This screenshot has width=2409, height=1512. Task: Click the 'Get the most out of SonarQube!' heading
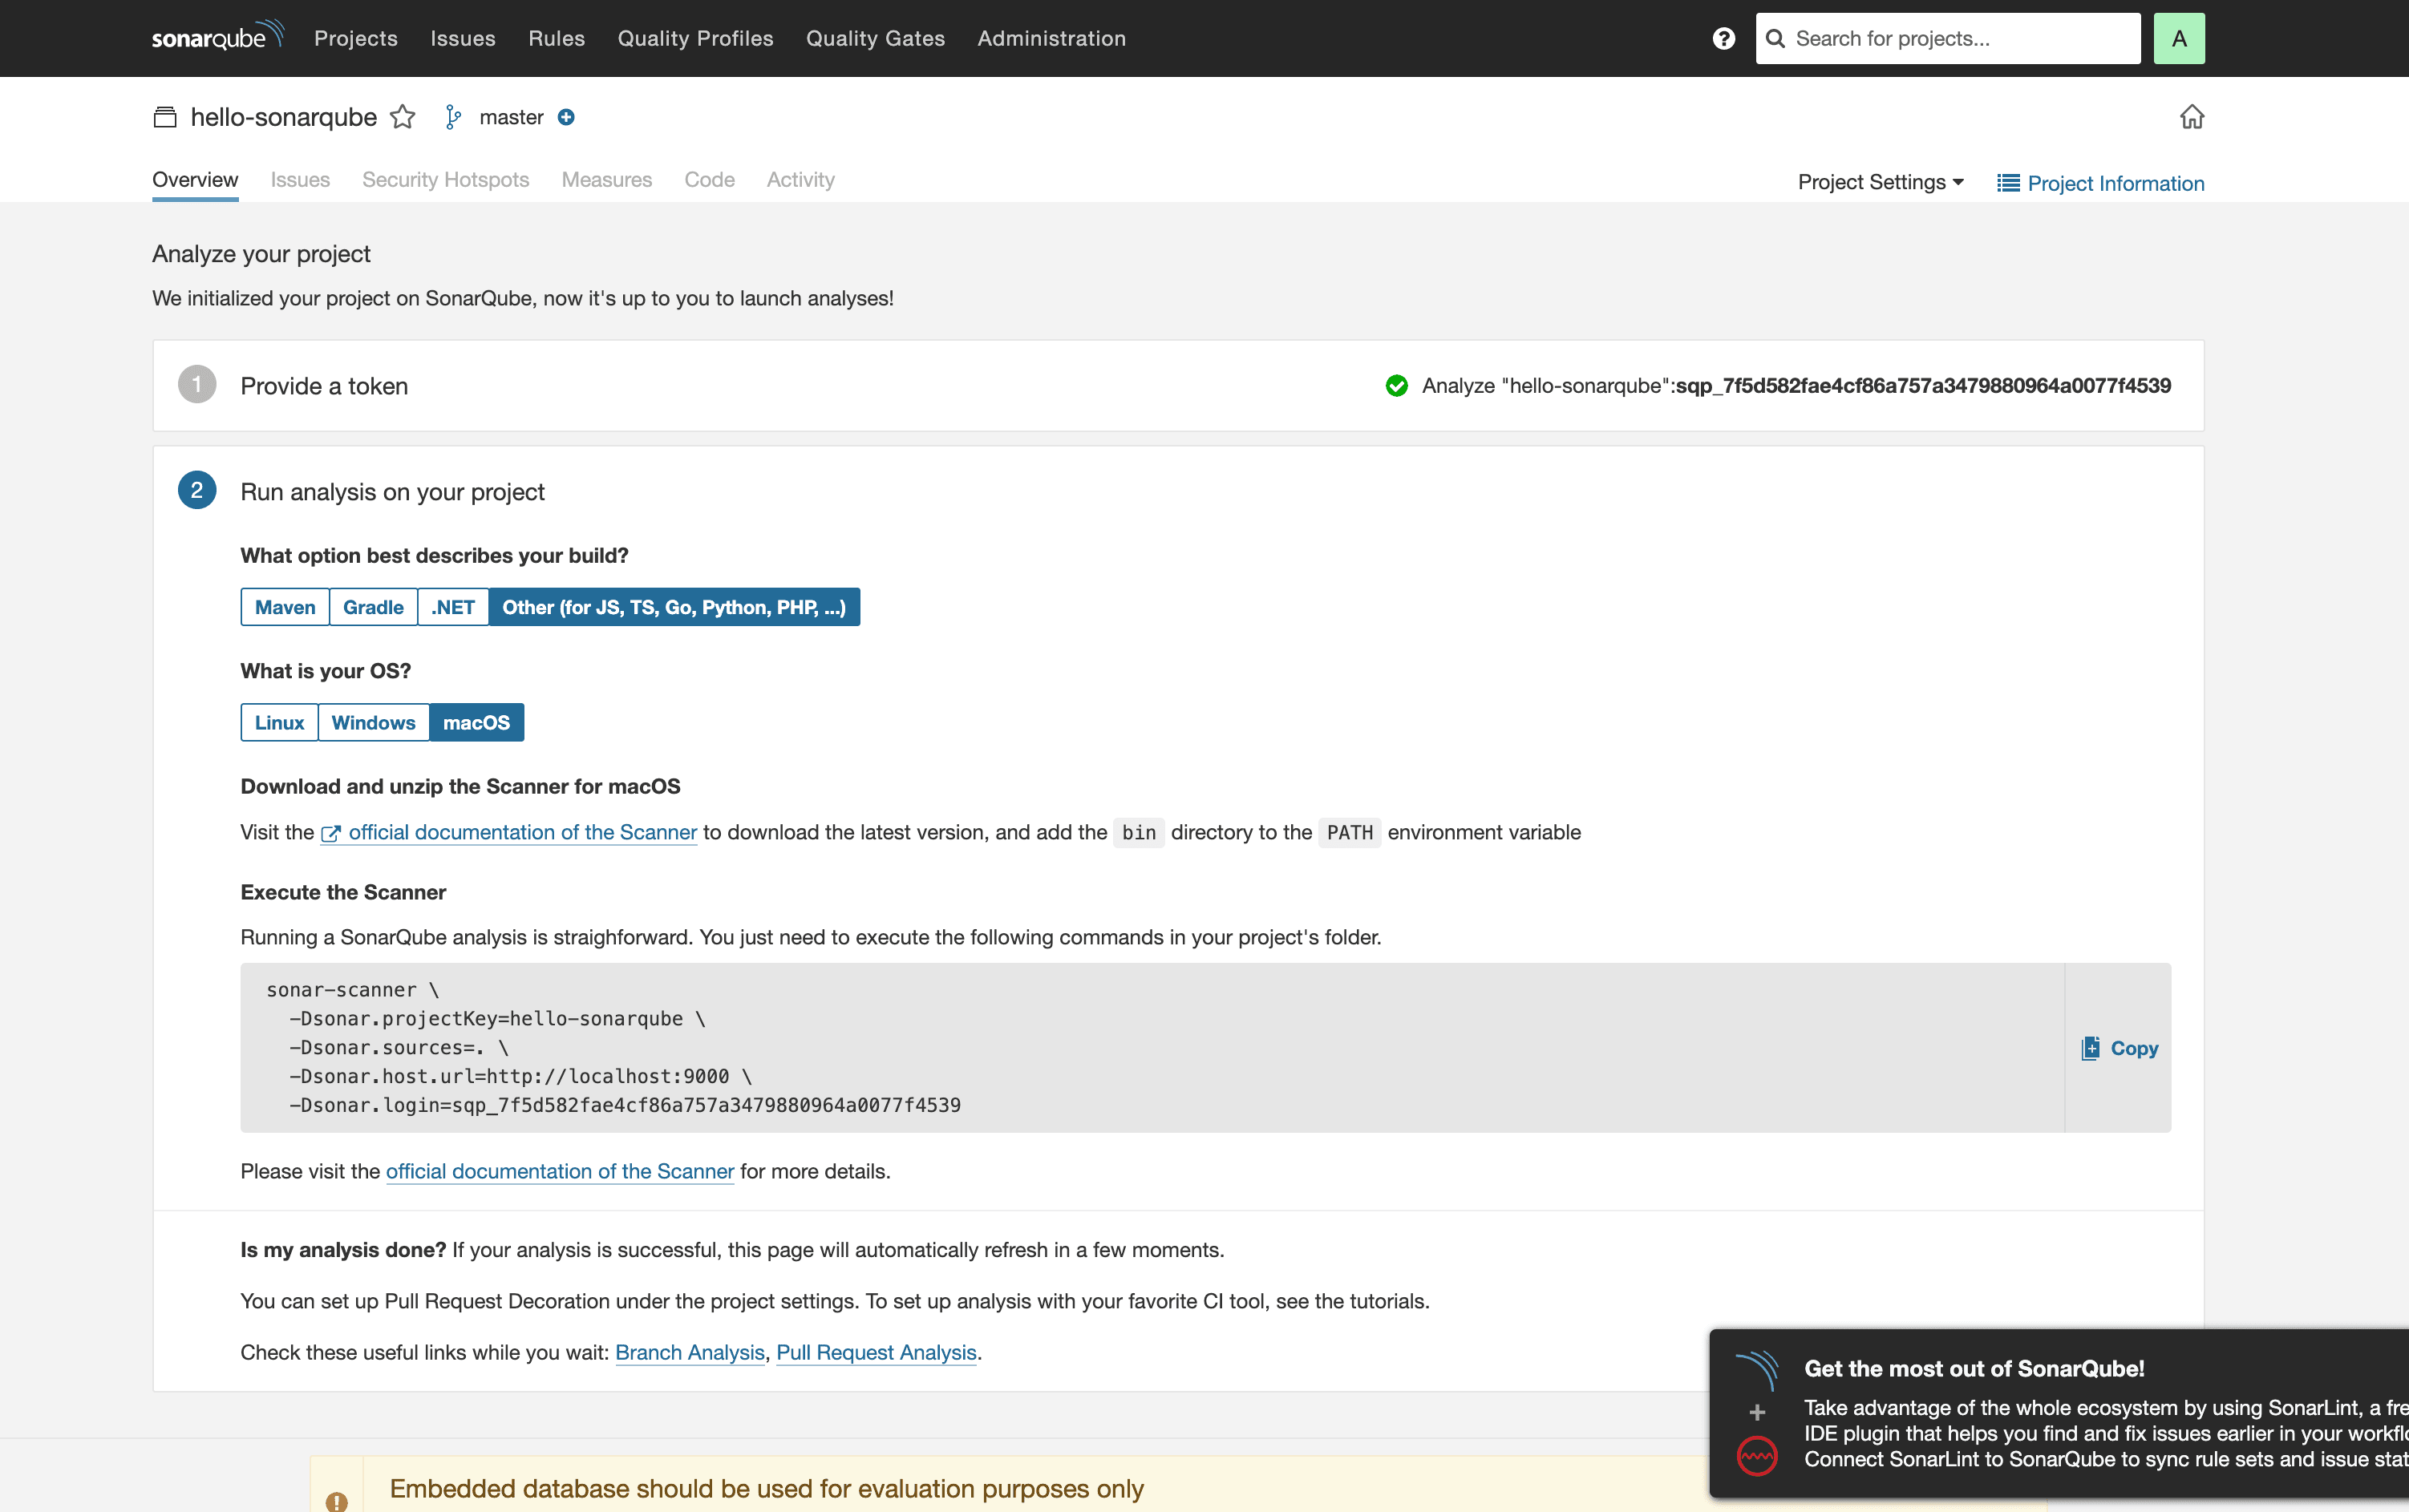click(1974, 1369)
